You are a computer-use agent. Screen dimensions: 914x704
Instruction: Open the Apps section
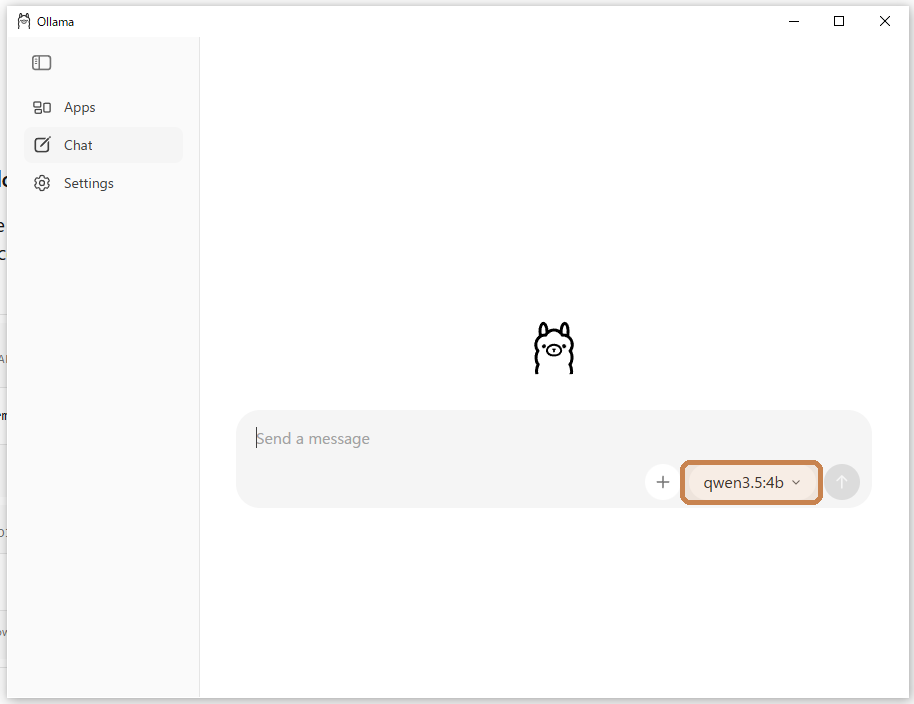pos(103,107)
